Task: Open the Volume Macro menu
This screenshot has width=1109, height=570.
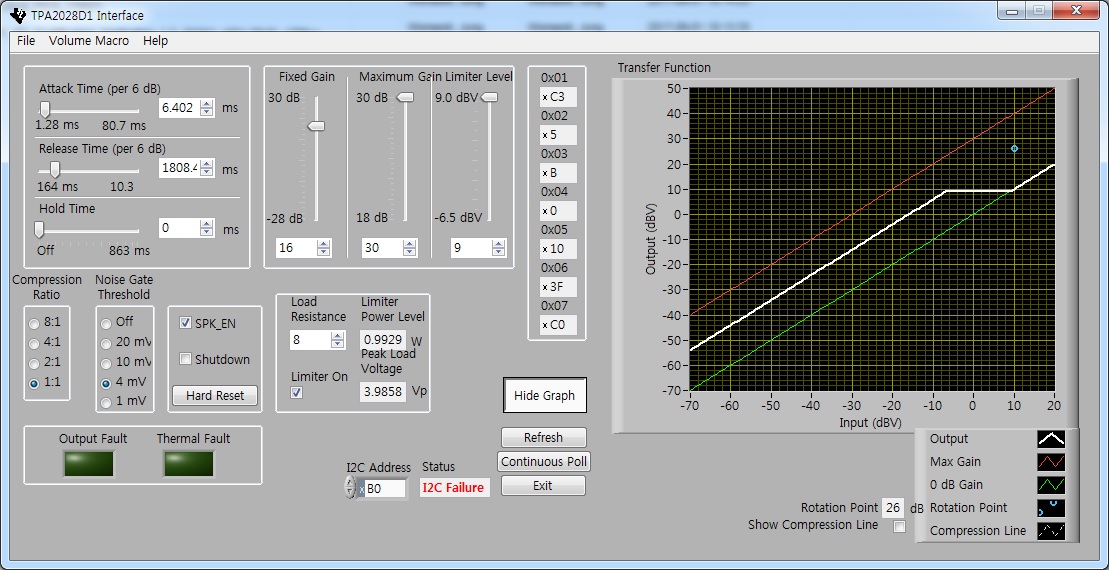Action: point(89,40)
